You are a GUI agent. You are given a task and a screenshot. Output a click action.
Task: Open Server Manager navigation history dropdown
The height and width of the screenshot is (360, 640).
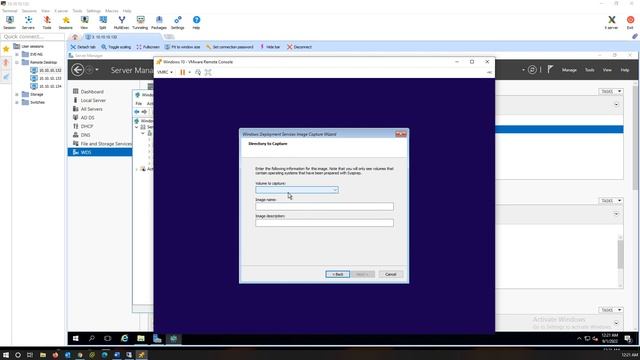coord(97,70)
